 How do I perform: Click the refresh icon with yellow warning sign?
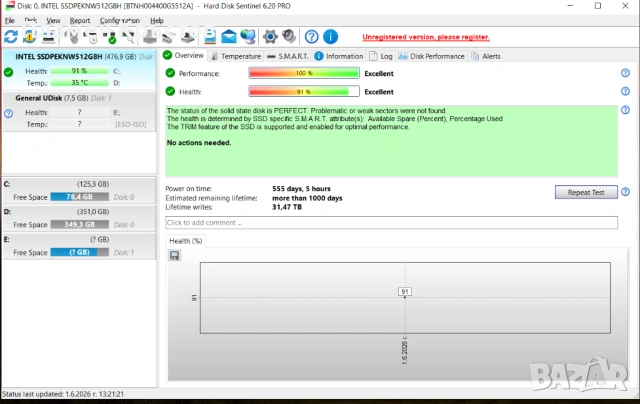pos(29,37)
